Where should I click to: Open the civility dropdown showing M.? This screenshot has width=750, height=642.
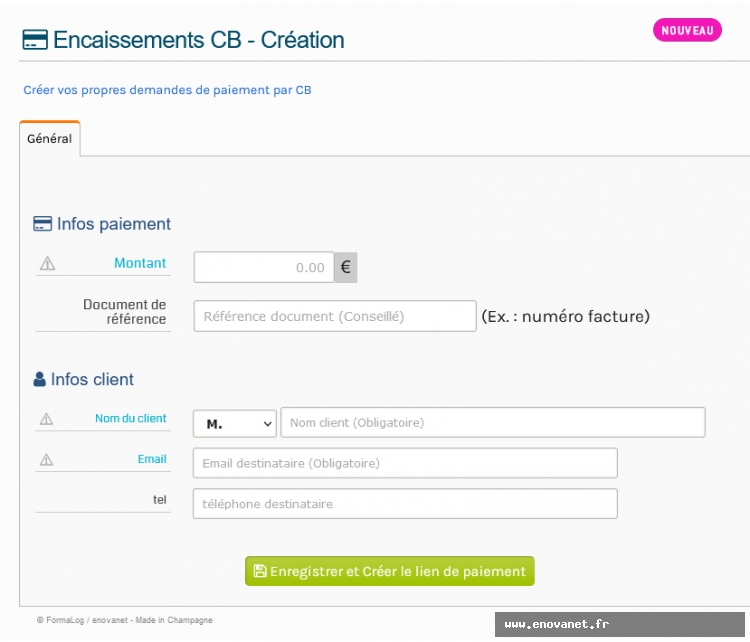235,424
